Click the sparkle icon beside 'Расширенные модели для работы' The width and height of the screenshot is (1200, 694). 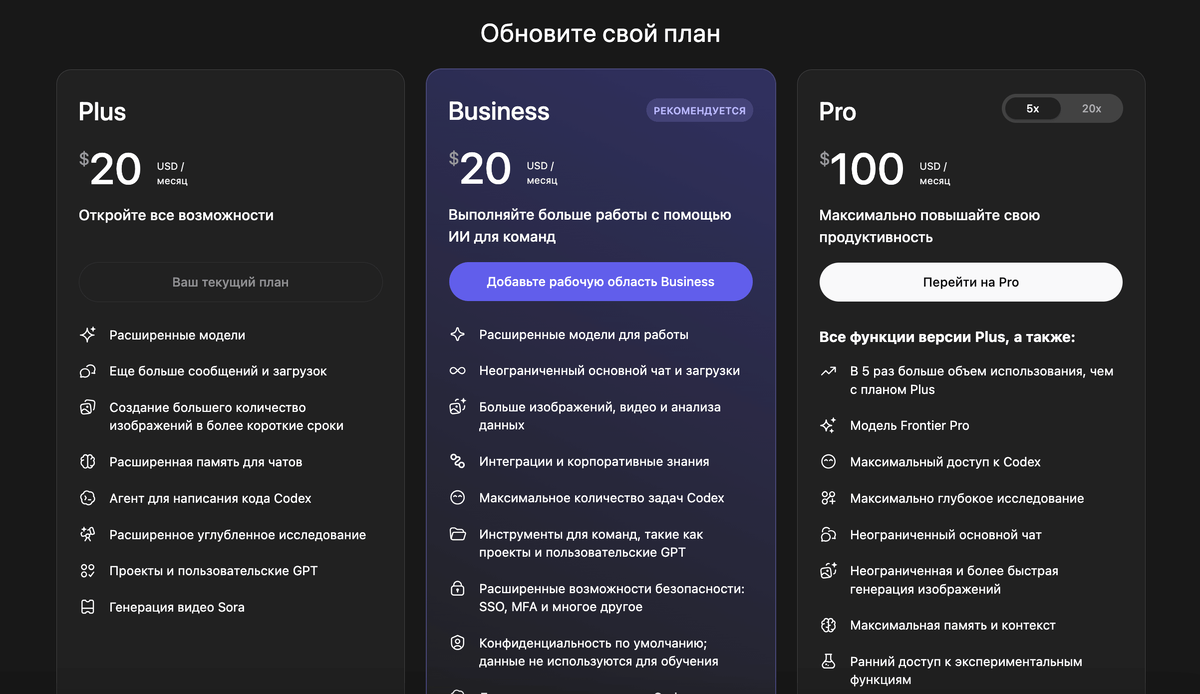458,335
